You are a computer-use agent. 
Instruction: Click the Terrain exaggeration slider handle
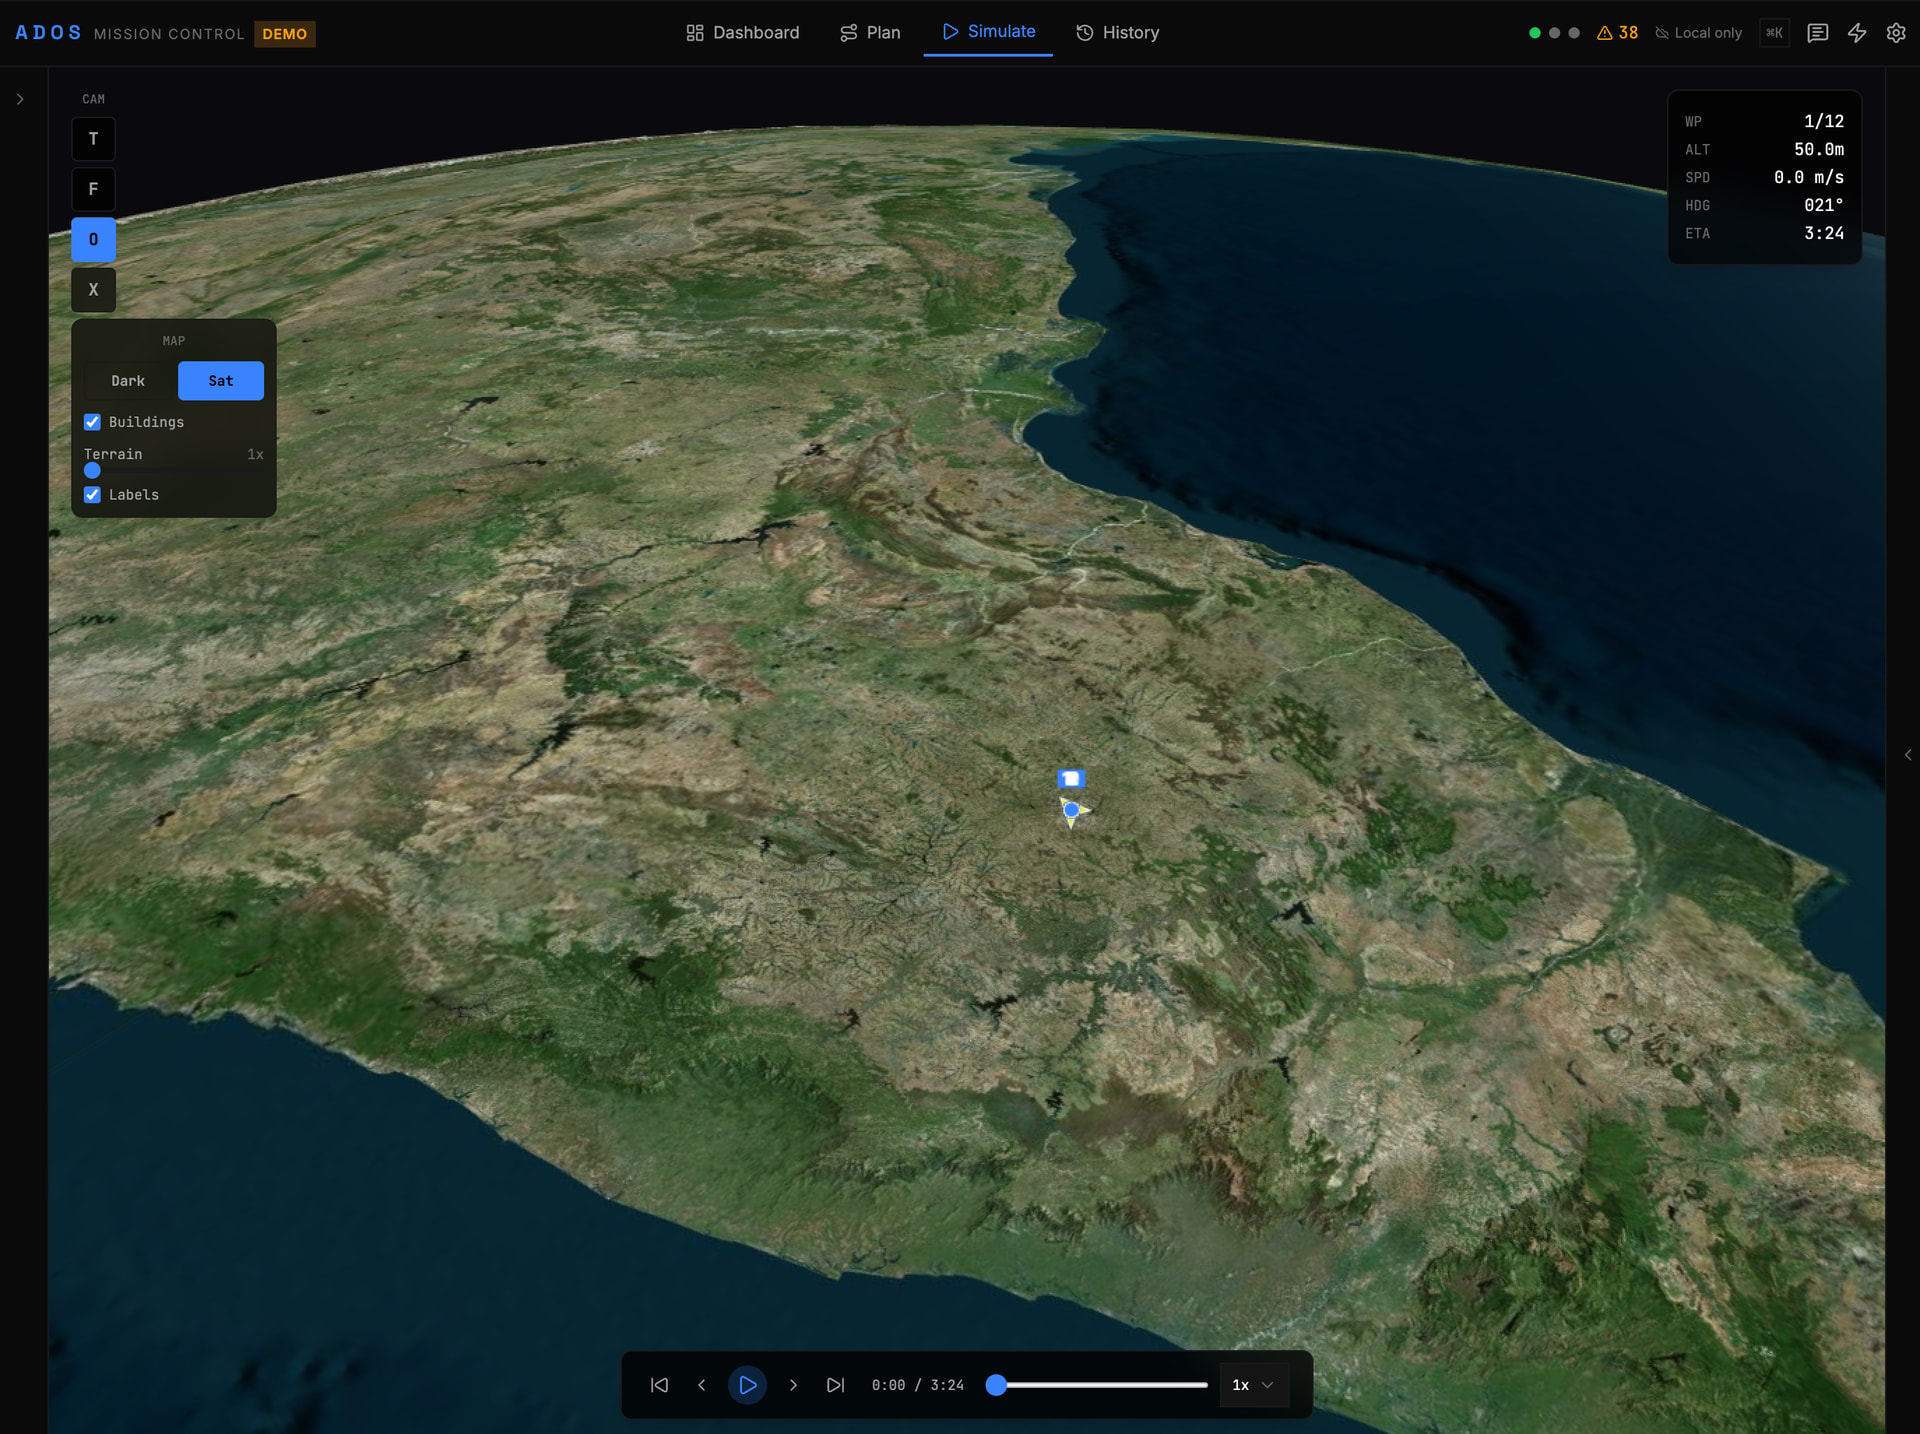click(x=92, y=470)
